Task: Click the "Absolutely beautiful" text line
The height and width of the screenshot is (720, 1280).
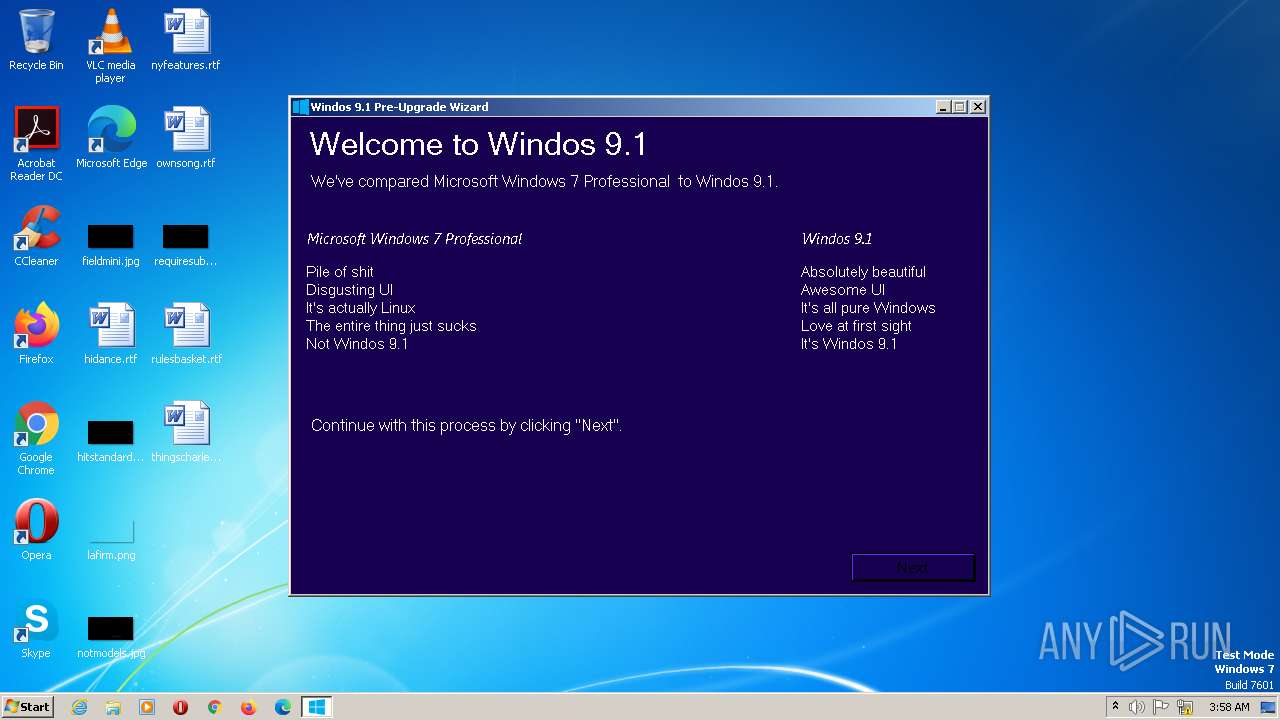Action: (863, 272)
